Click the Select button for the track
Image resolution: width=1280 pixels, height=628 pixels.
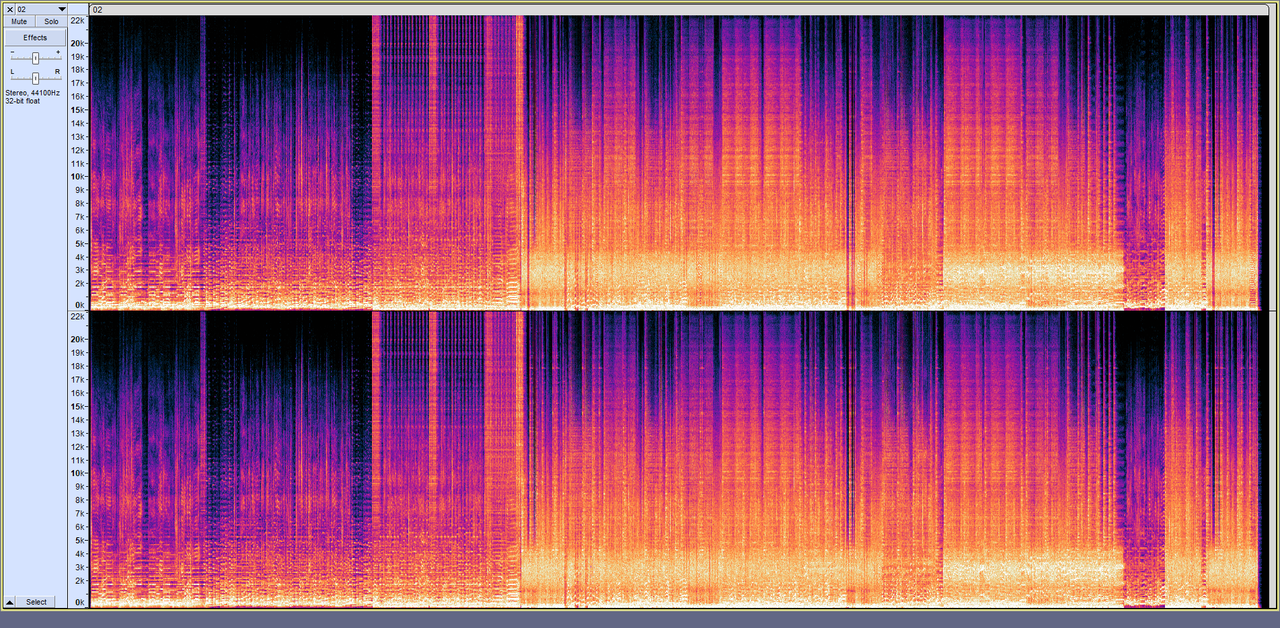[x=36, y=602]
